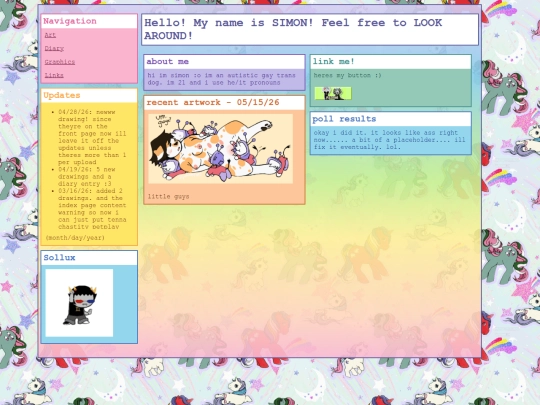The width and height of the screenshot is (540, 405).
Task: Click the 'about me' heading
Action: (x=167, y=62)
